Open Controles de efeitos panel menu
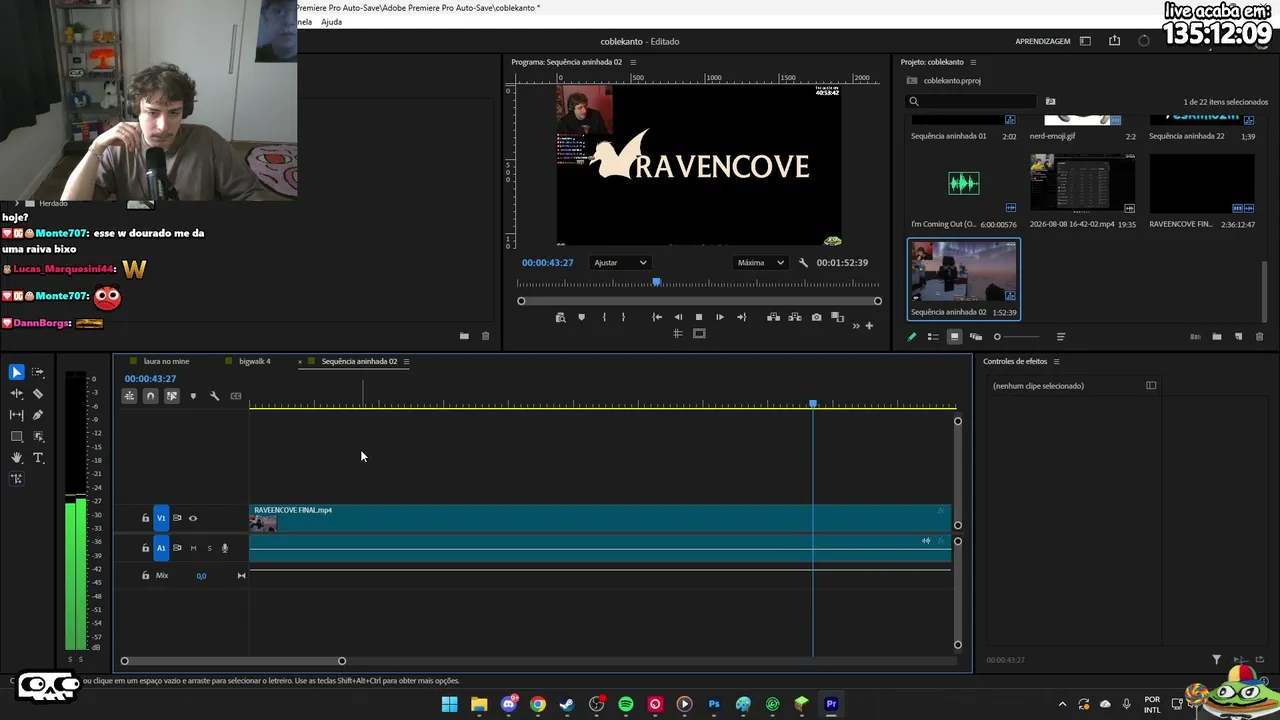The image size is (1280, 720). click(1056, 361)
